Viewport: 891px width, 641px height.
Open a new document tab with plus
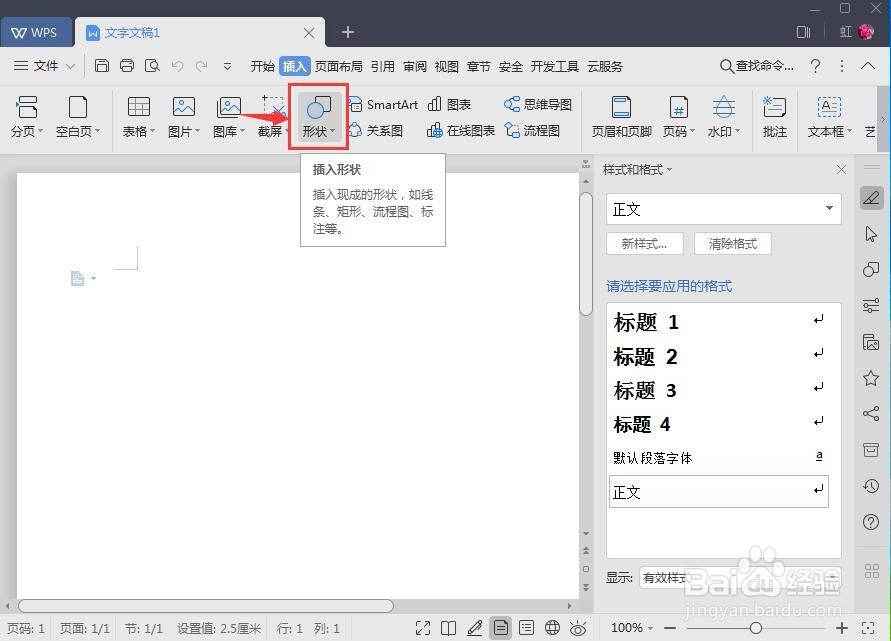tap(348, 32)
